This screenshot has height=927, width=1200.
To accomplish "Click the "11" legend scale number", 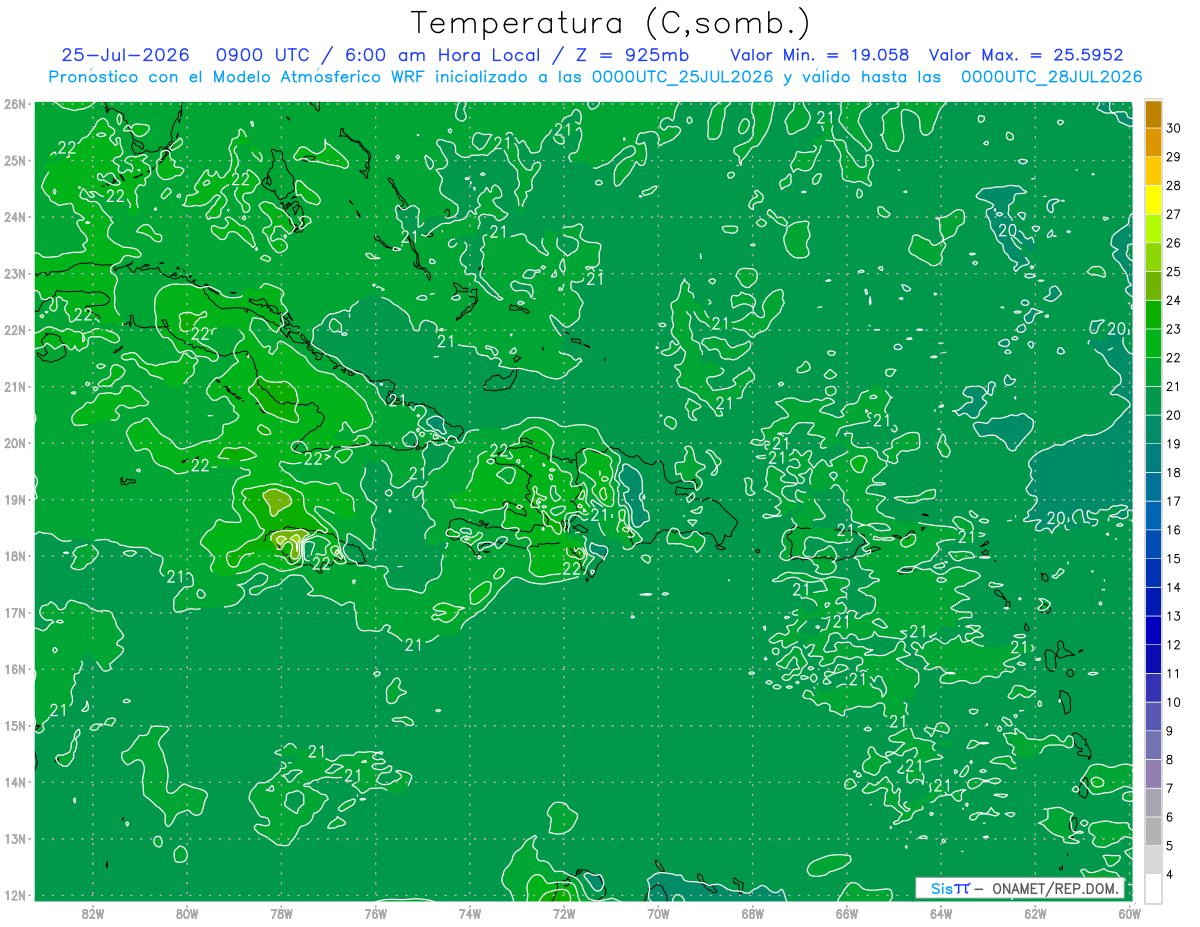I will (x=1174, y=673).
